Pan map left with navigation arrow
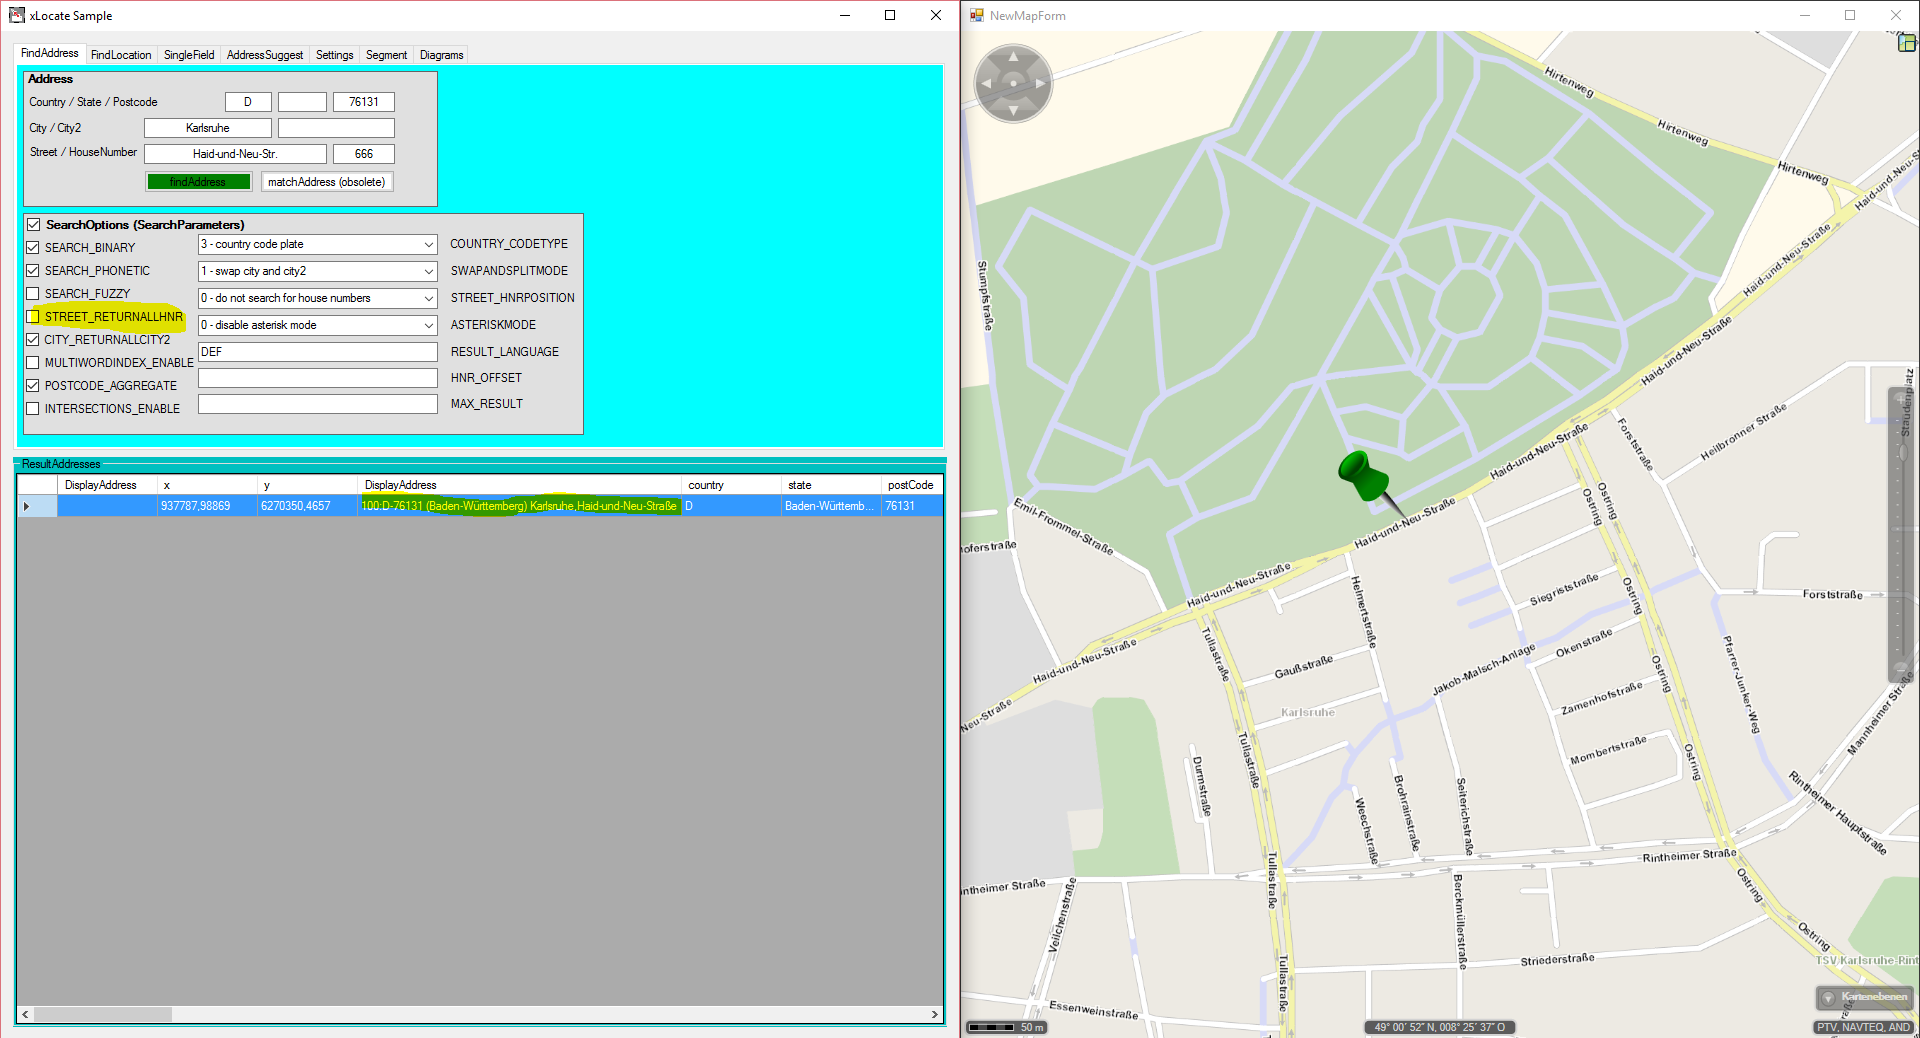 pyautogui.click(x=986, y=84)
